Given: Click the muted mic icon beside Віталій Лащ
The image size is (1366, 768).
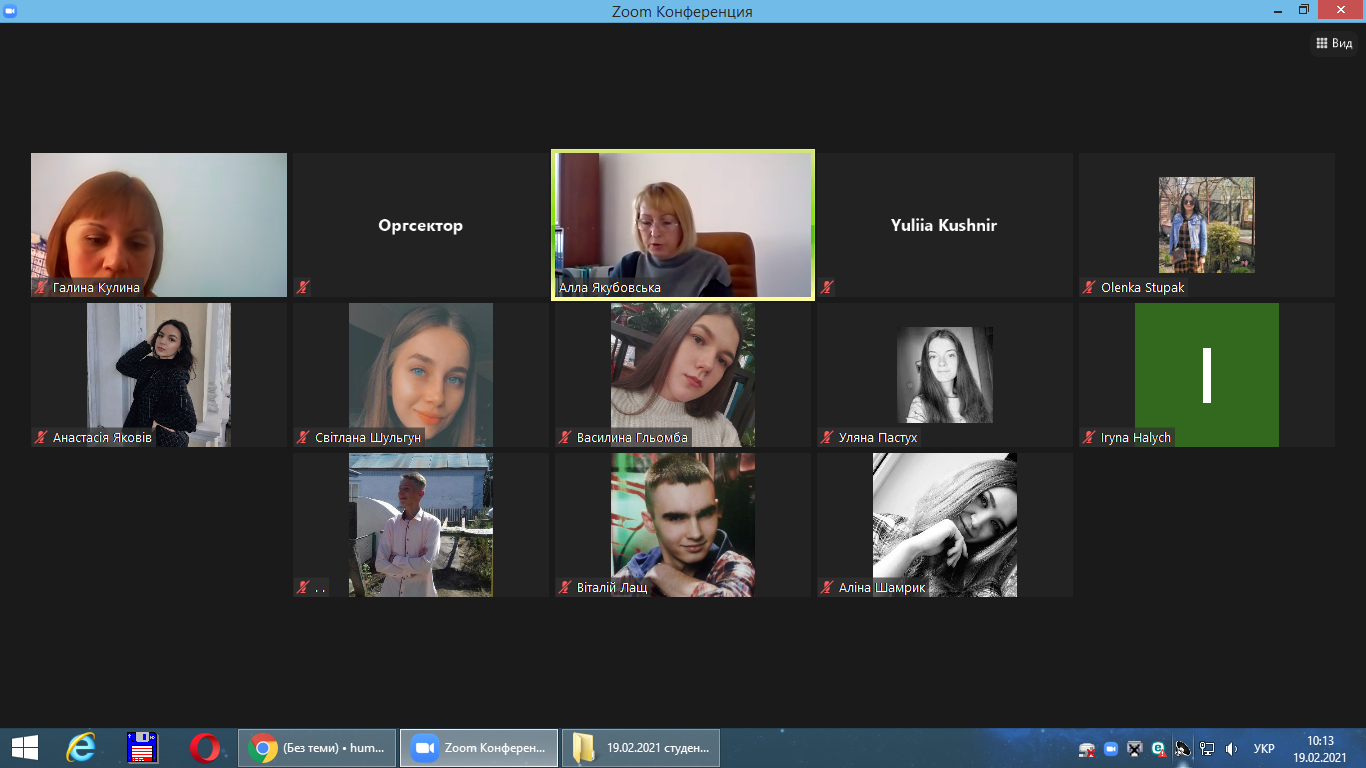Looking at the screenshot, I should [565, 588].
